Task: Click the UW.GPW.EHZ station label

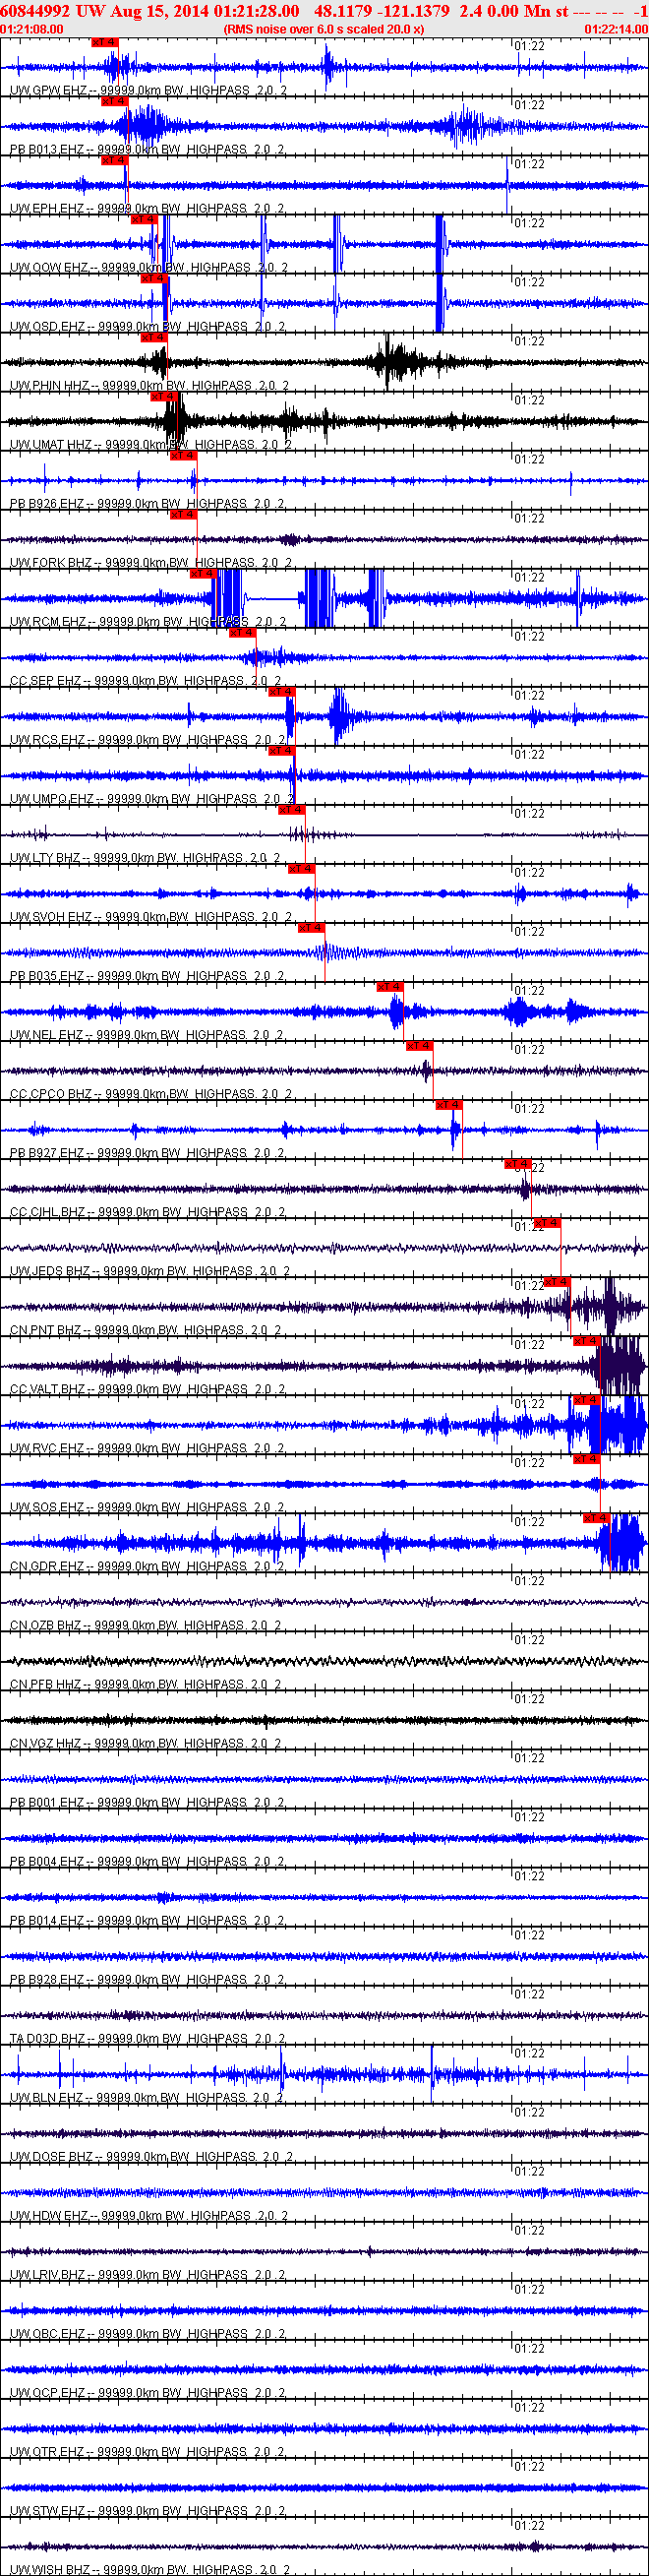Action: pyautogui.click(x=48, y=90)
